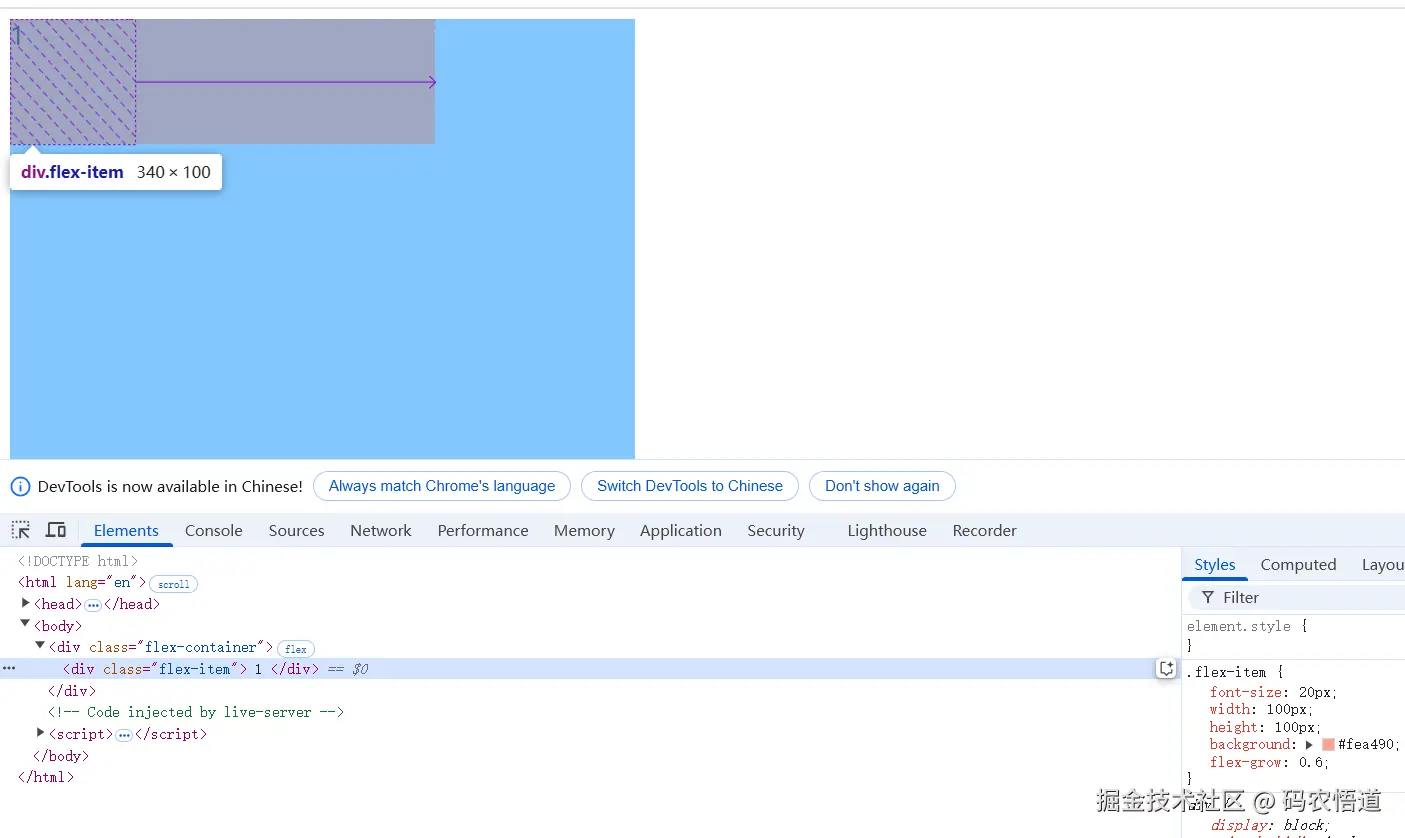Select the Styles sidebar tab
Screen dimensions: 1405x838
(x=1215, y=565)
